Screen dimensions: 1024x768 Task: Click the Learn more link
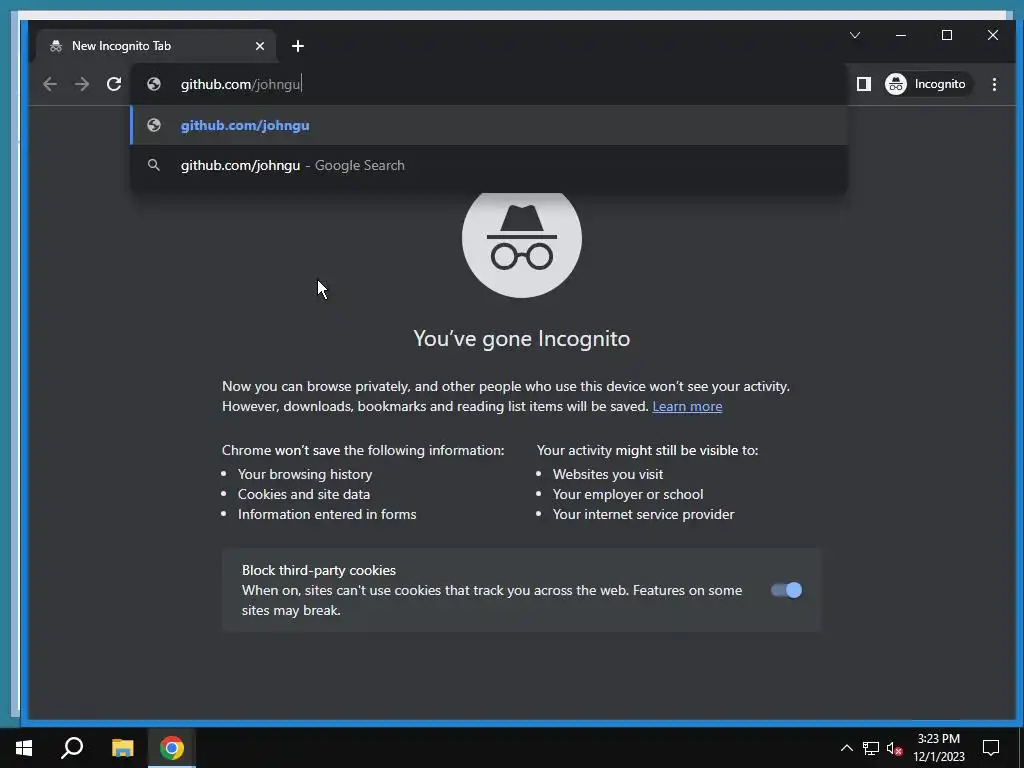point(687,406)
